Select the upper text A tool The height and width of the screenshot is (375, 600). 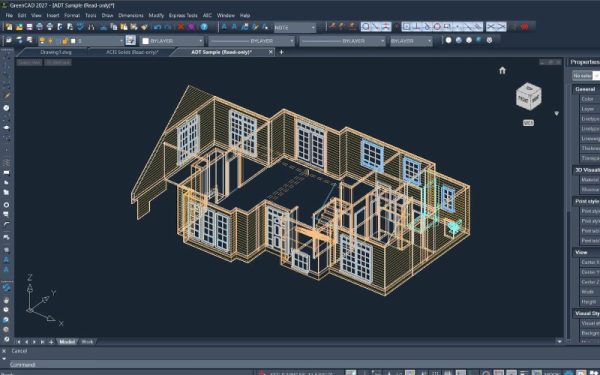pos(6,260)
